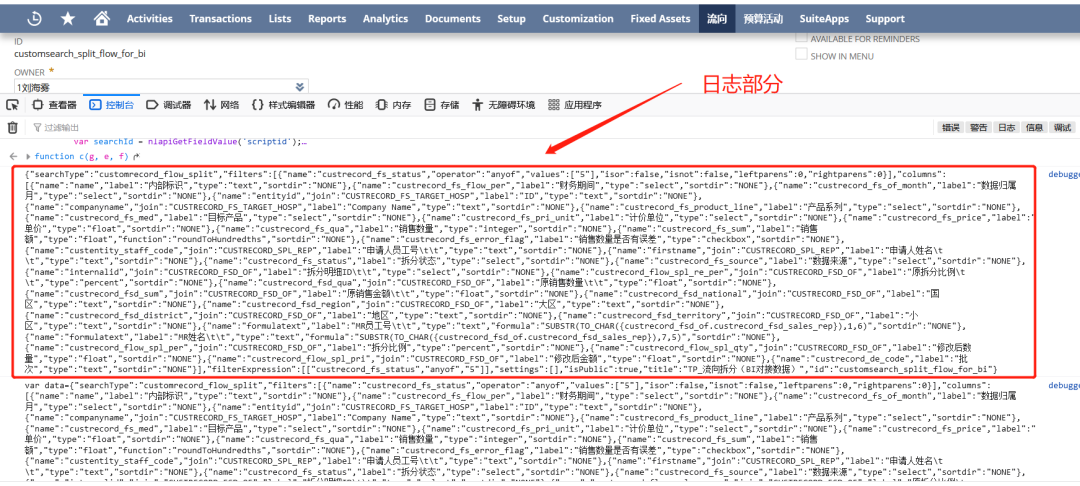
Task: Toggle Show in Menu checkbox
Action: 802,54
